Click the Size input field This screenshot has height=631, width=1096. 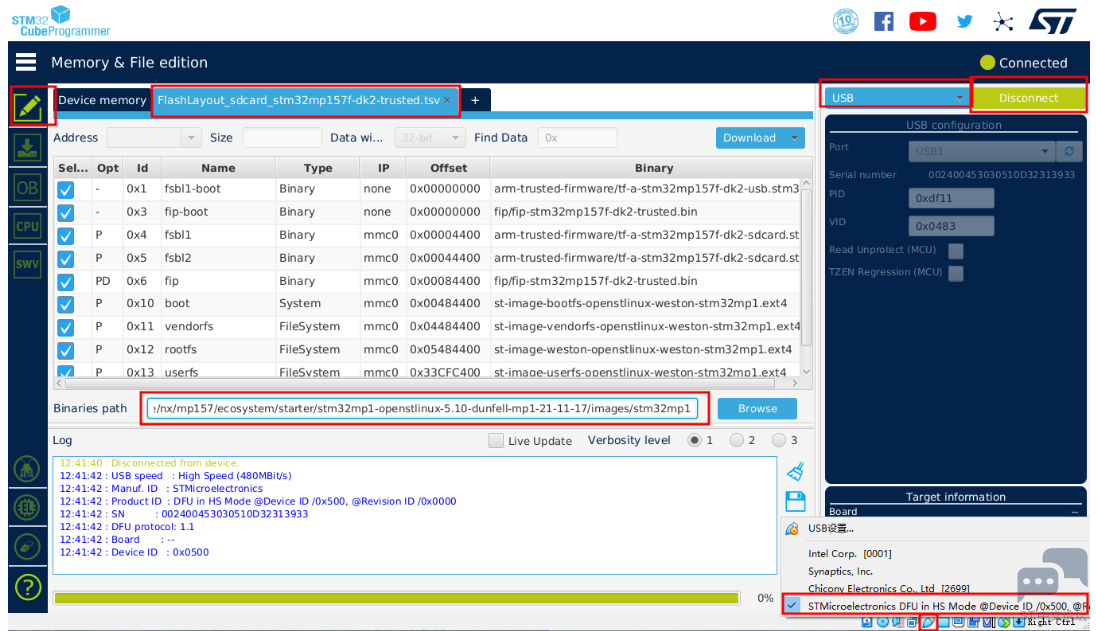[282, 138]
